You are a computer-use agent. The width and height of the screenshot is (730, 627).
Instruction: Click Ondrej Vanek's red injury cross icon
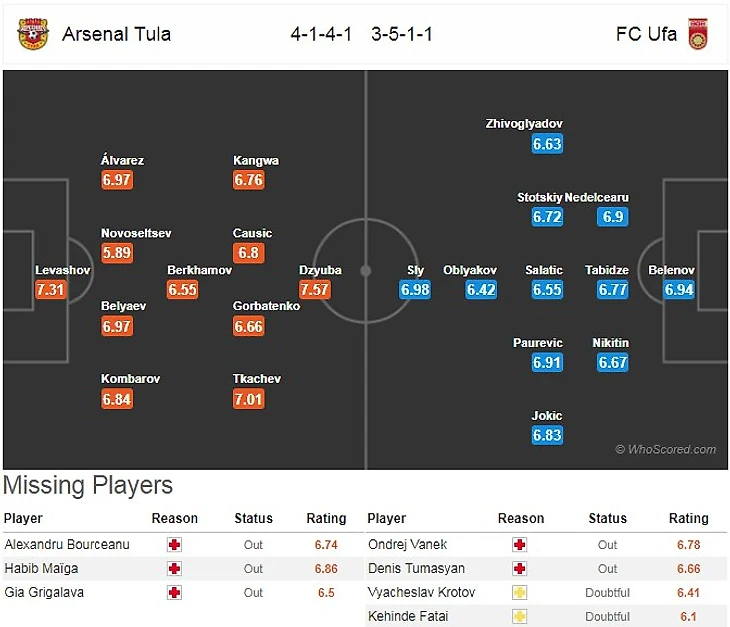(x=520, y=545)
